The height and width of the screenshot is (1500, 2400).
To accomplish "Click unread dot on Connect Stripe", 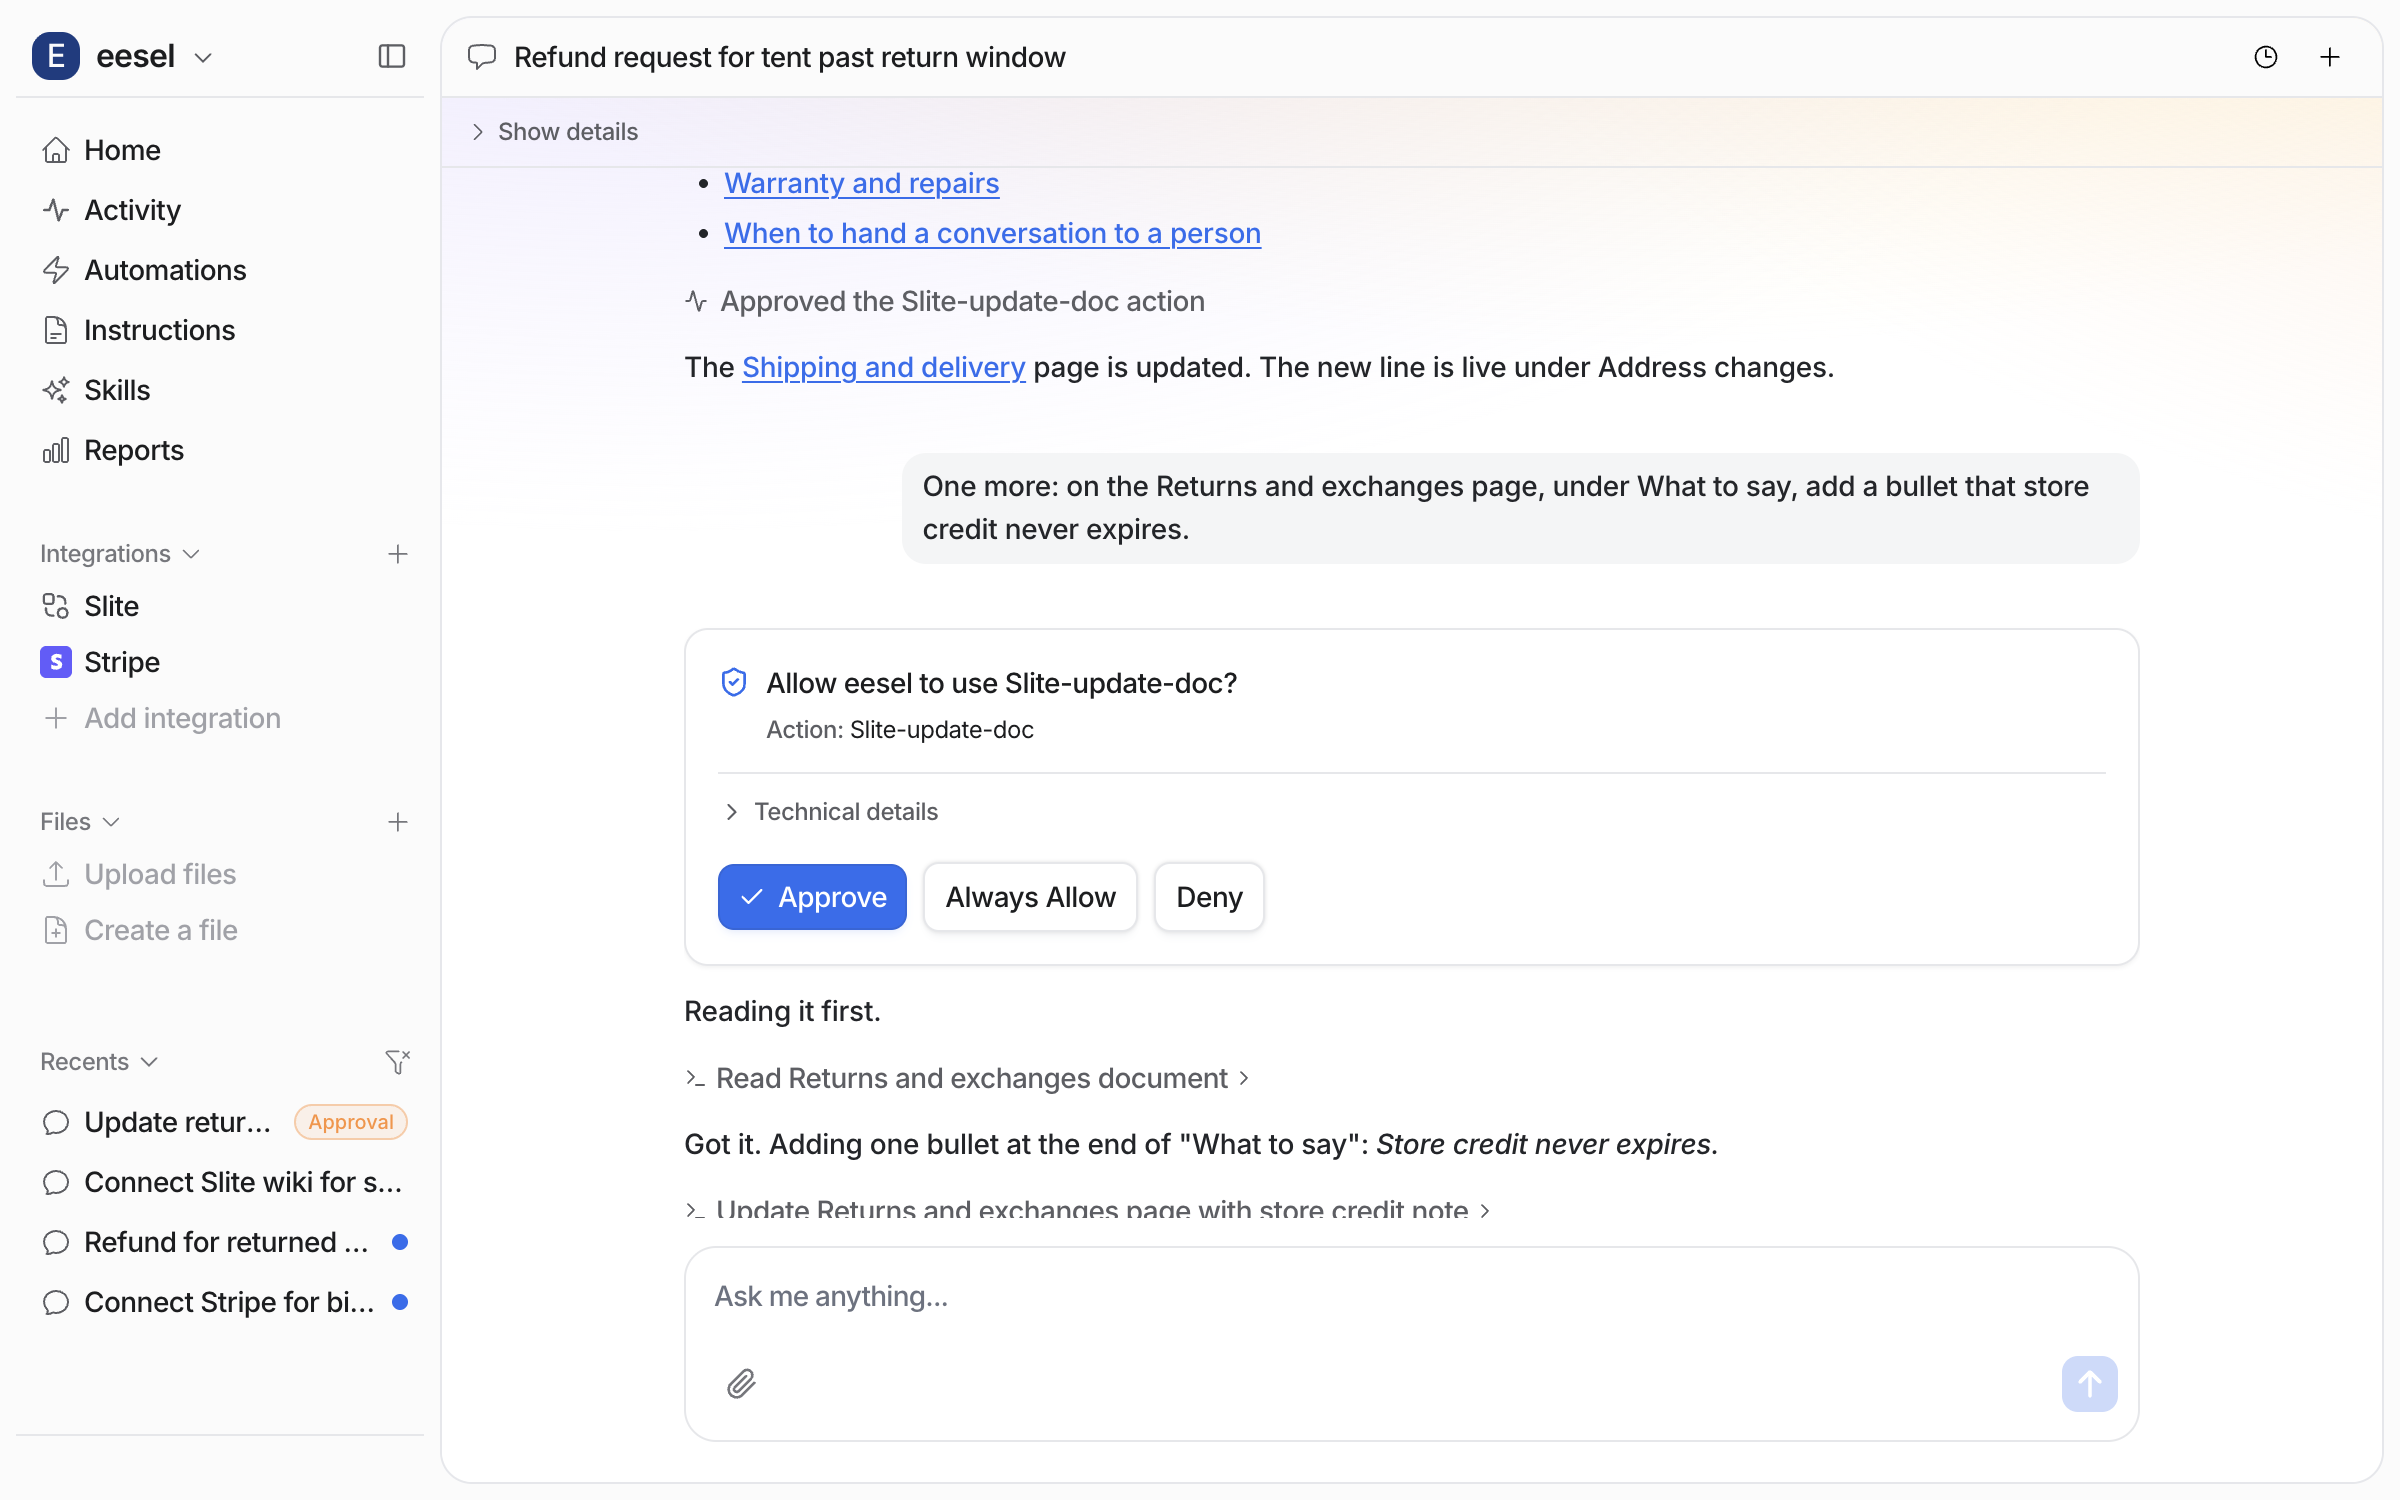I will 400,1302.
